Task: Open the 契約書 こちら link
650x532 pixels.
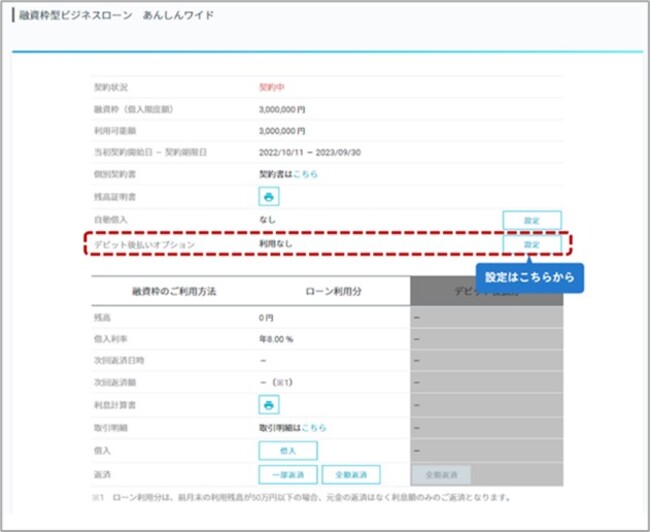Action: (x=305, y=173)
